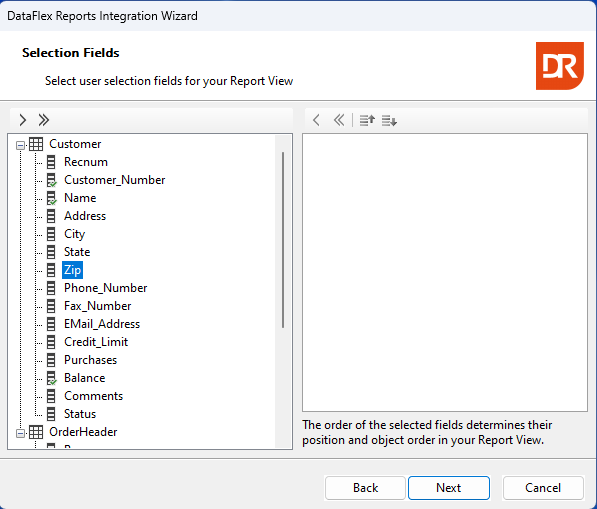Screen dimensions: 597x509
Task: Collapse the OrderHeader table node
Action: (21, 433)
